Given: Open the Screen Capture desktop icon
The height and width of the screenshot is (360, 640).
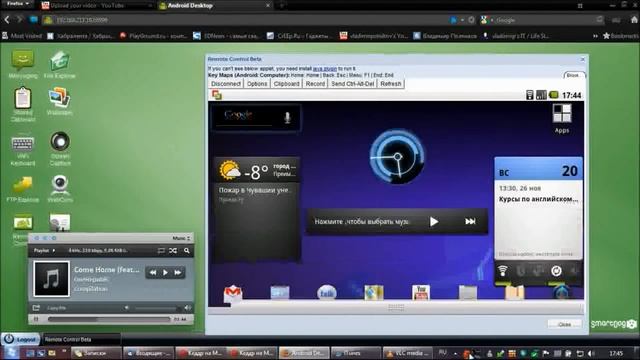Looking at the screenshot, I should (60, 149).
